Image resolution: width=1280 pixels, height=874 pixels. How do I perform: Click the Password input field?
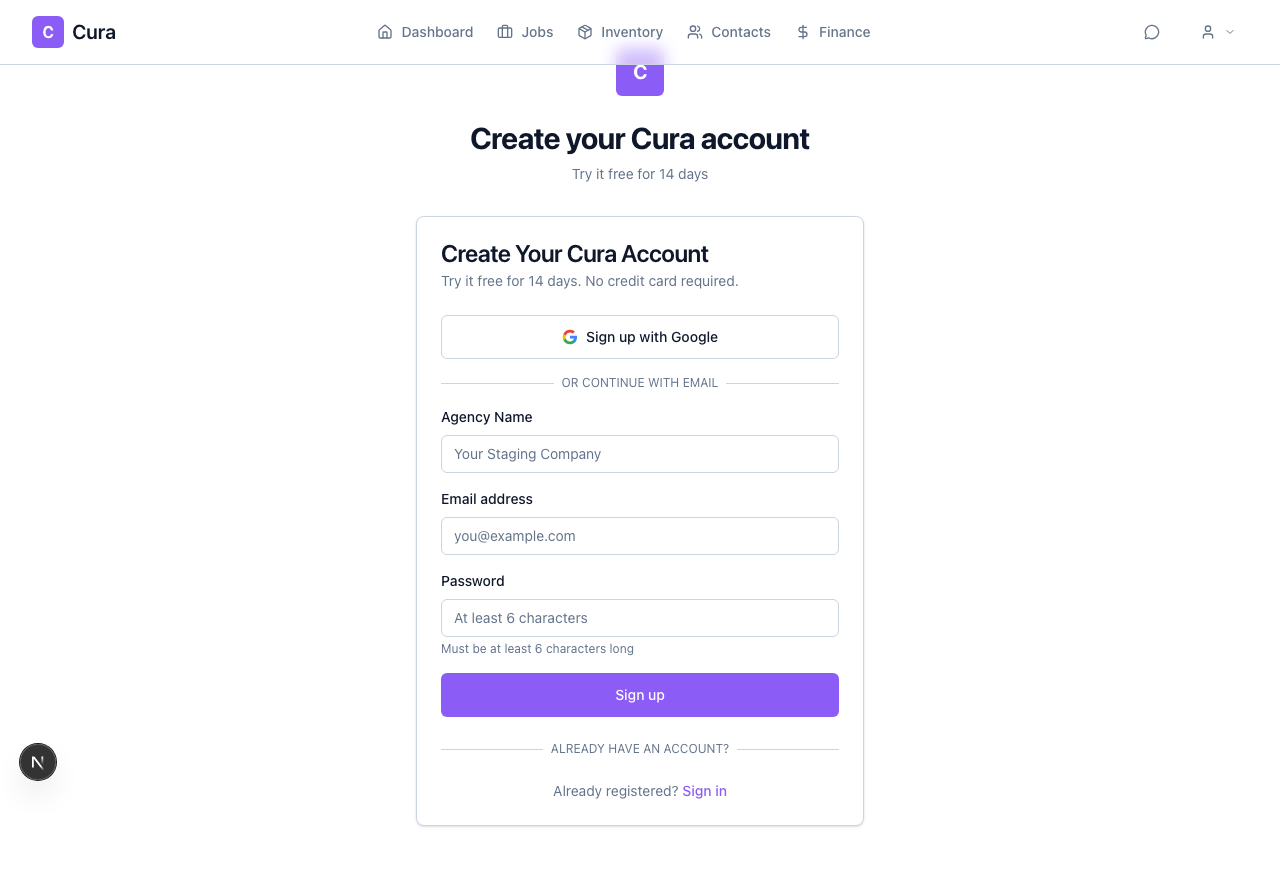[640, 618]
